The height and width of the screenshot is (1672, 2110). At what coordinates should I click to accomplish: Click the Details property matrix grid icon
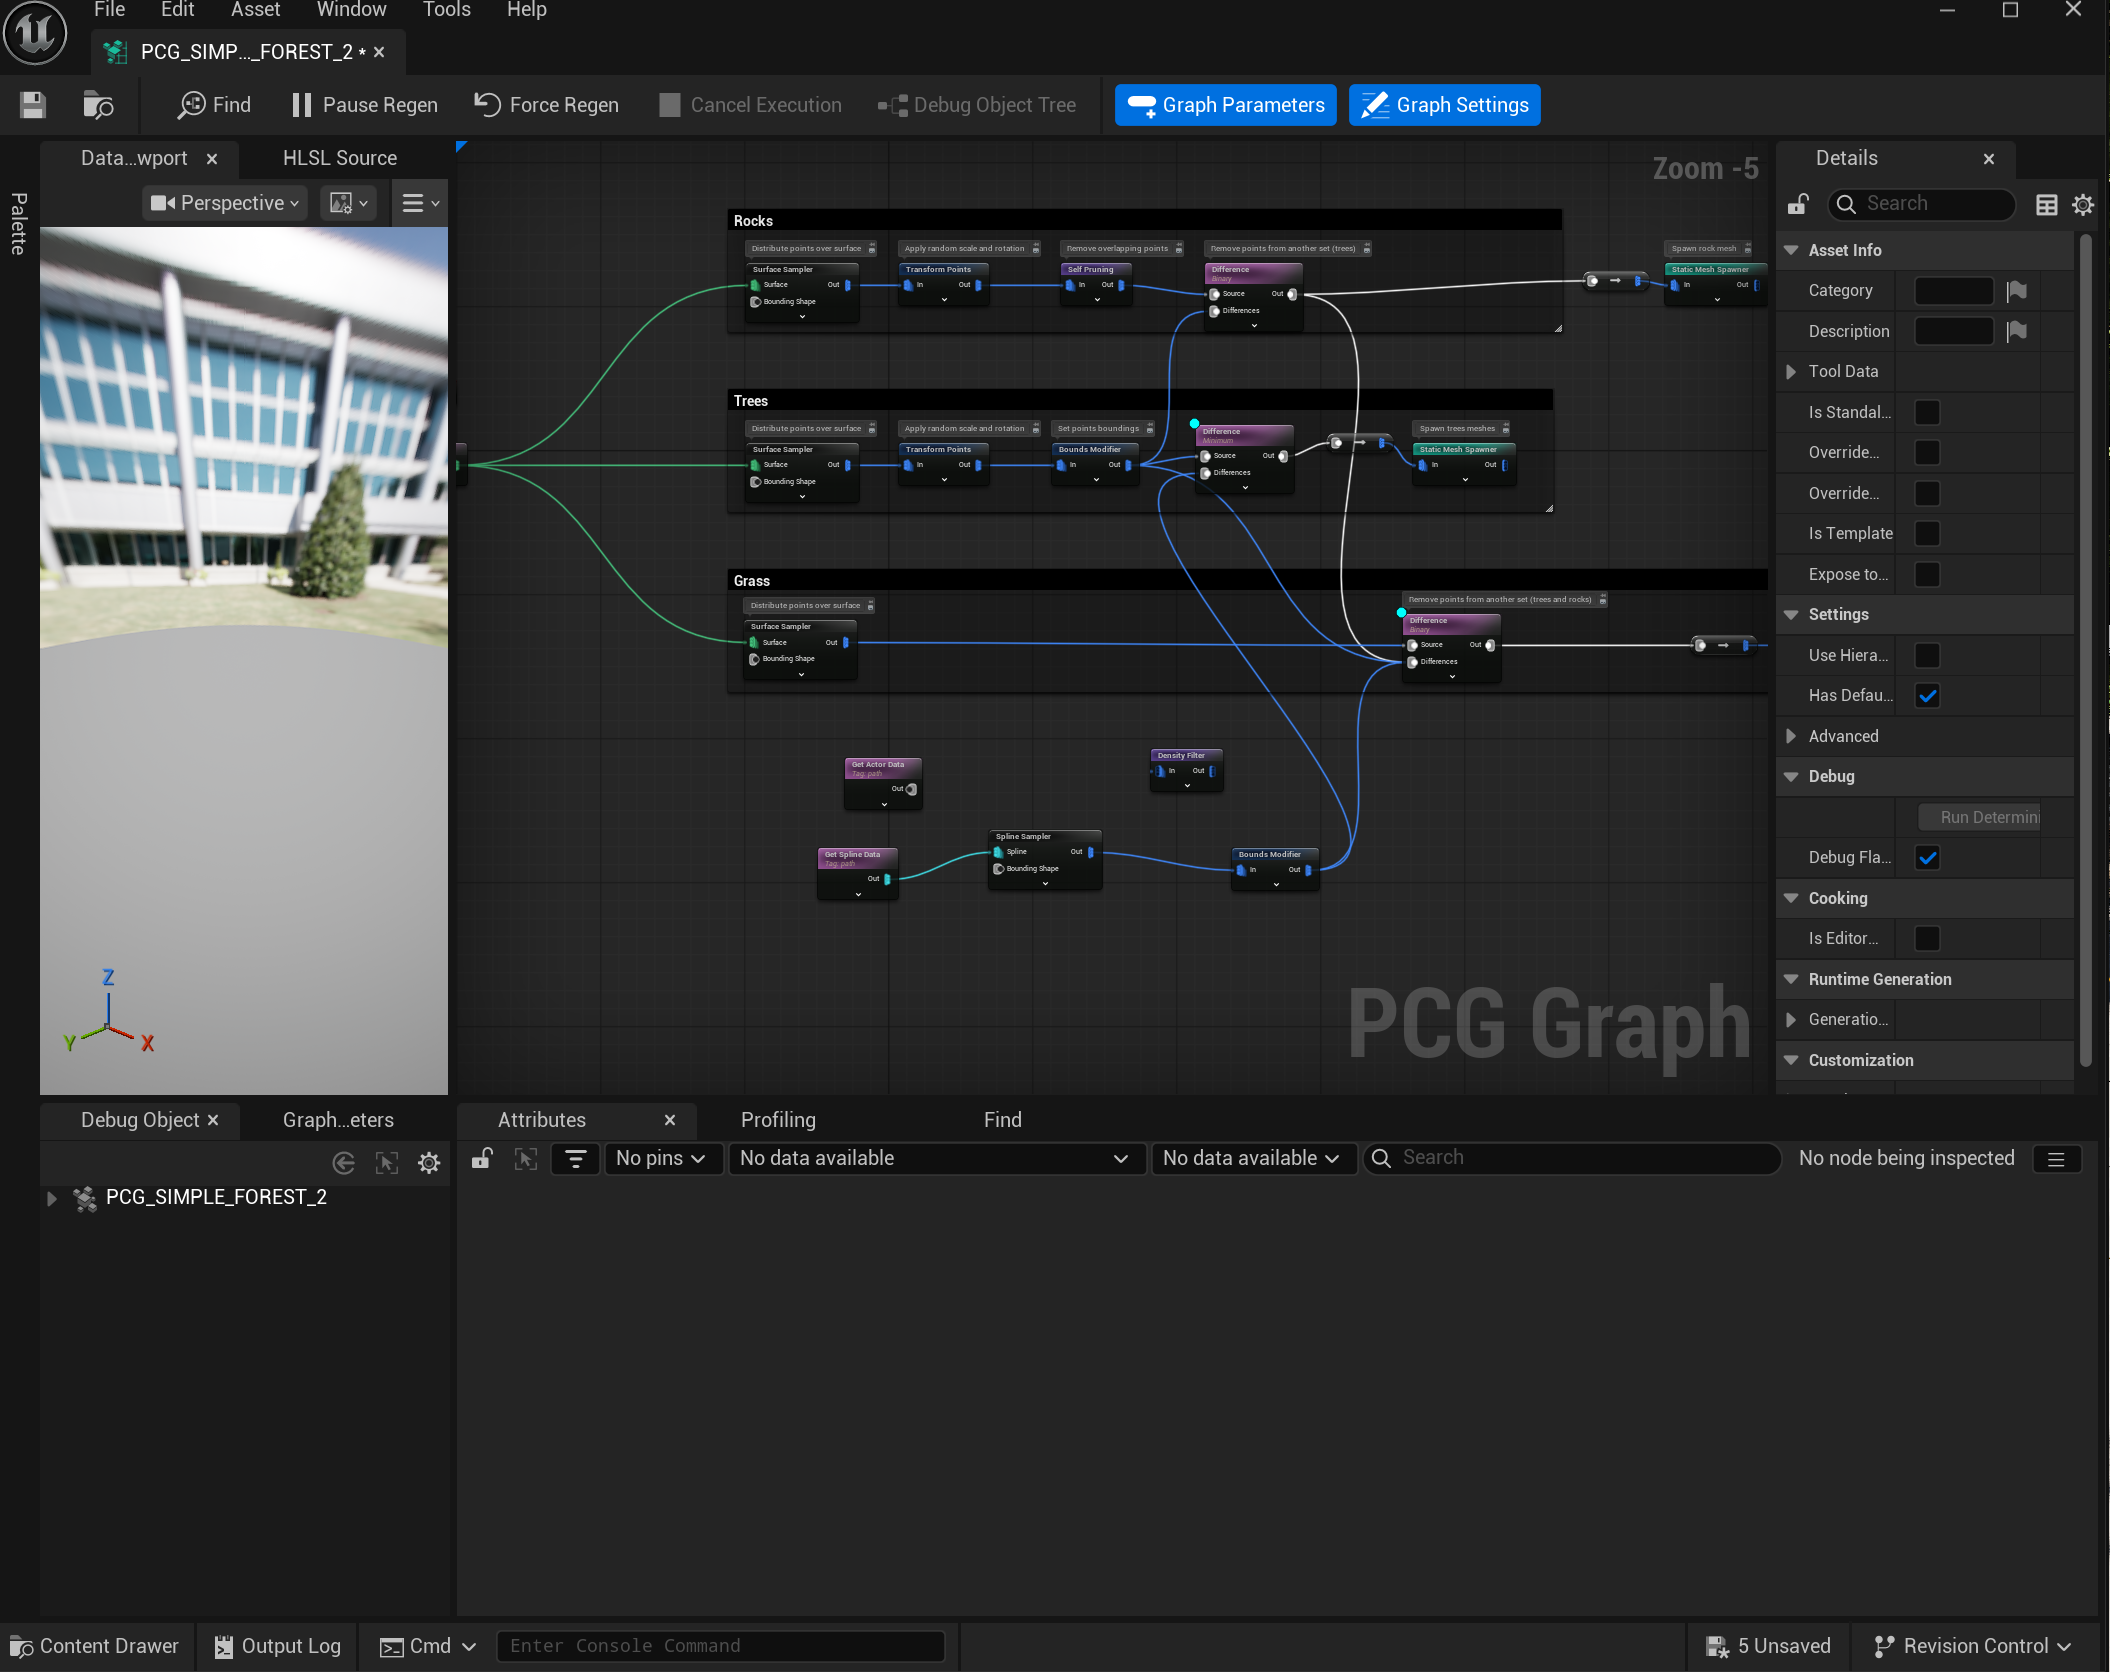coord(2046,204)
